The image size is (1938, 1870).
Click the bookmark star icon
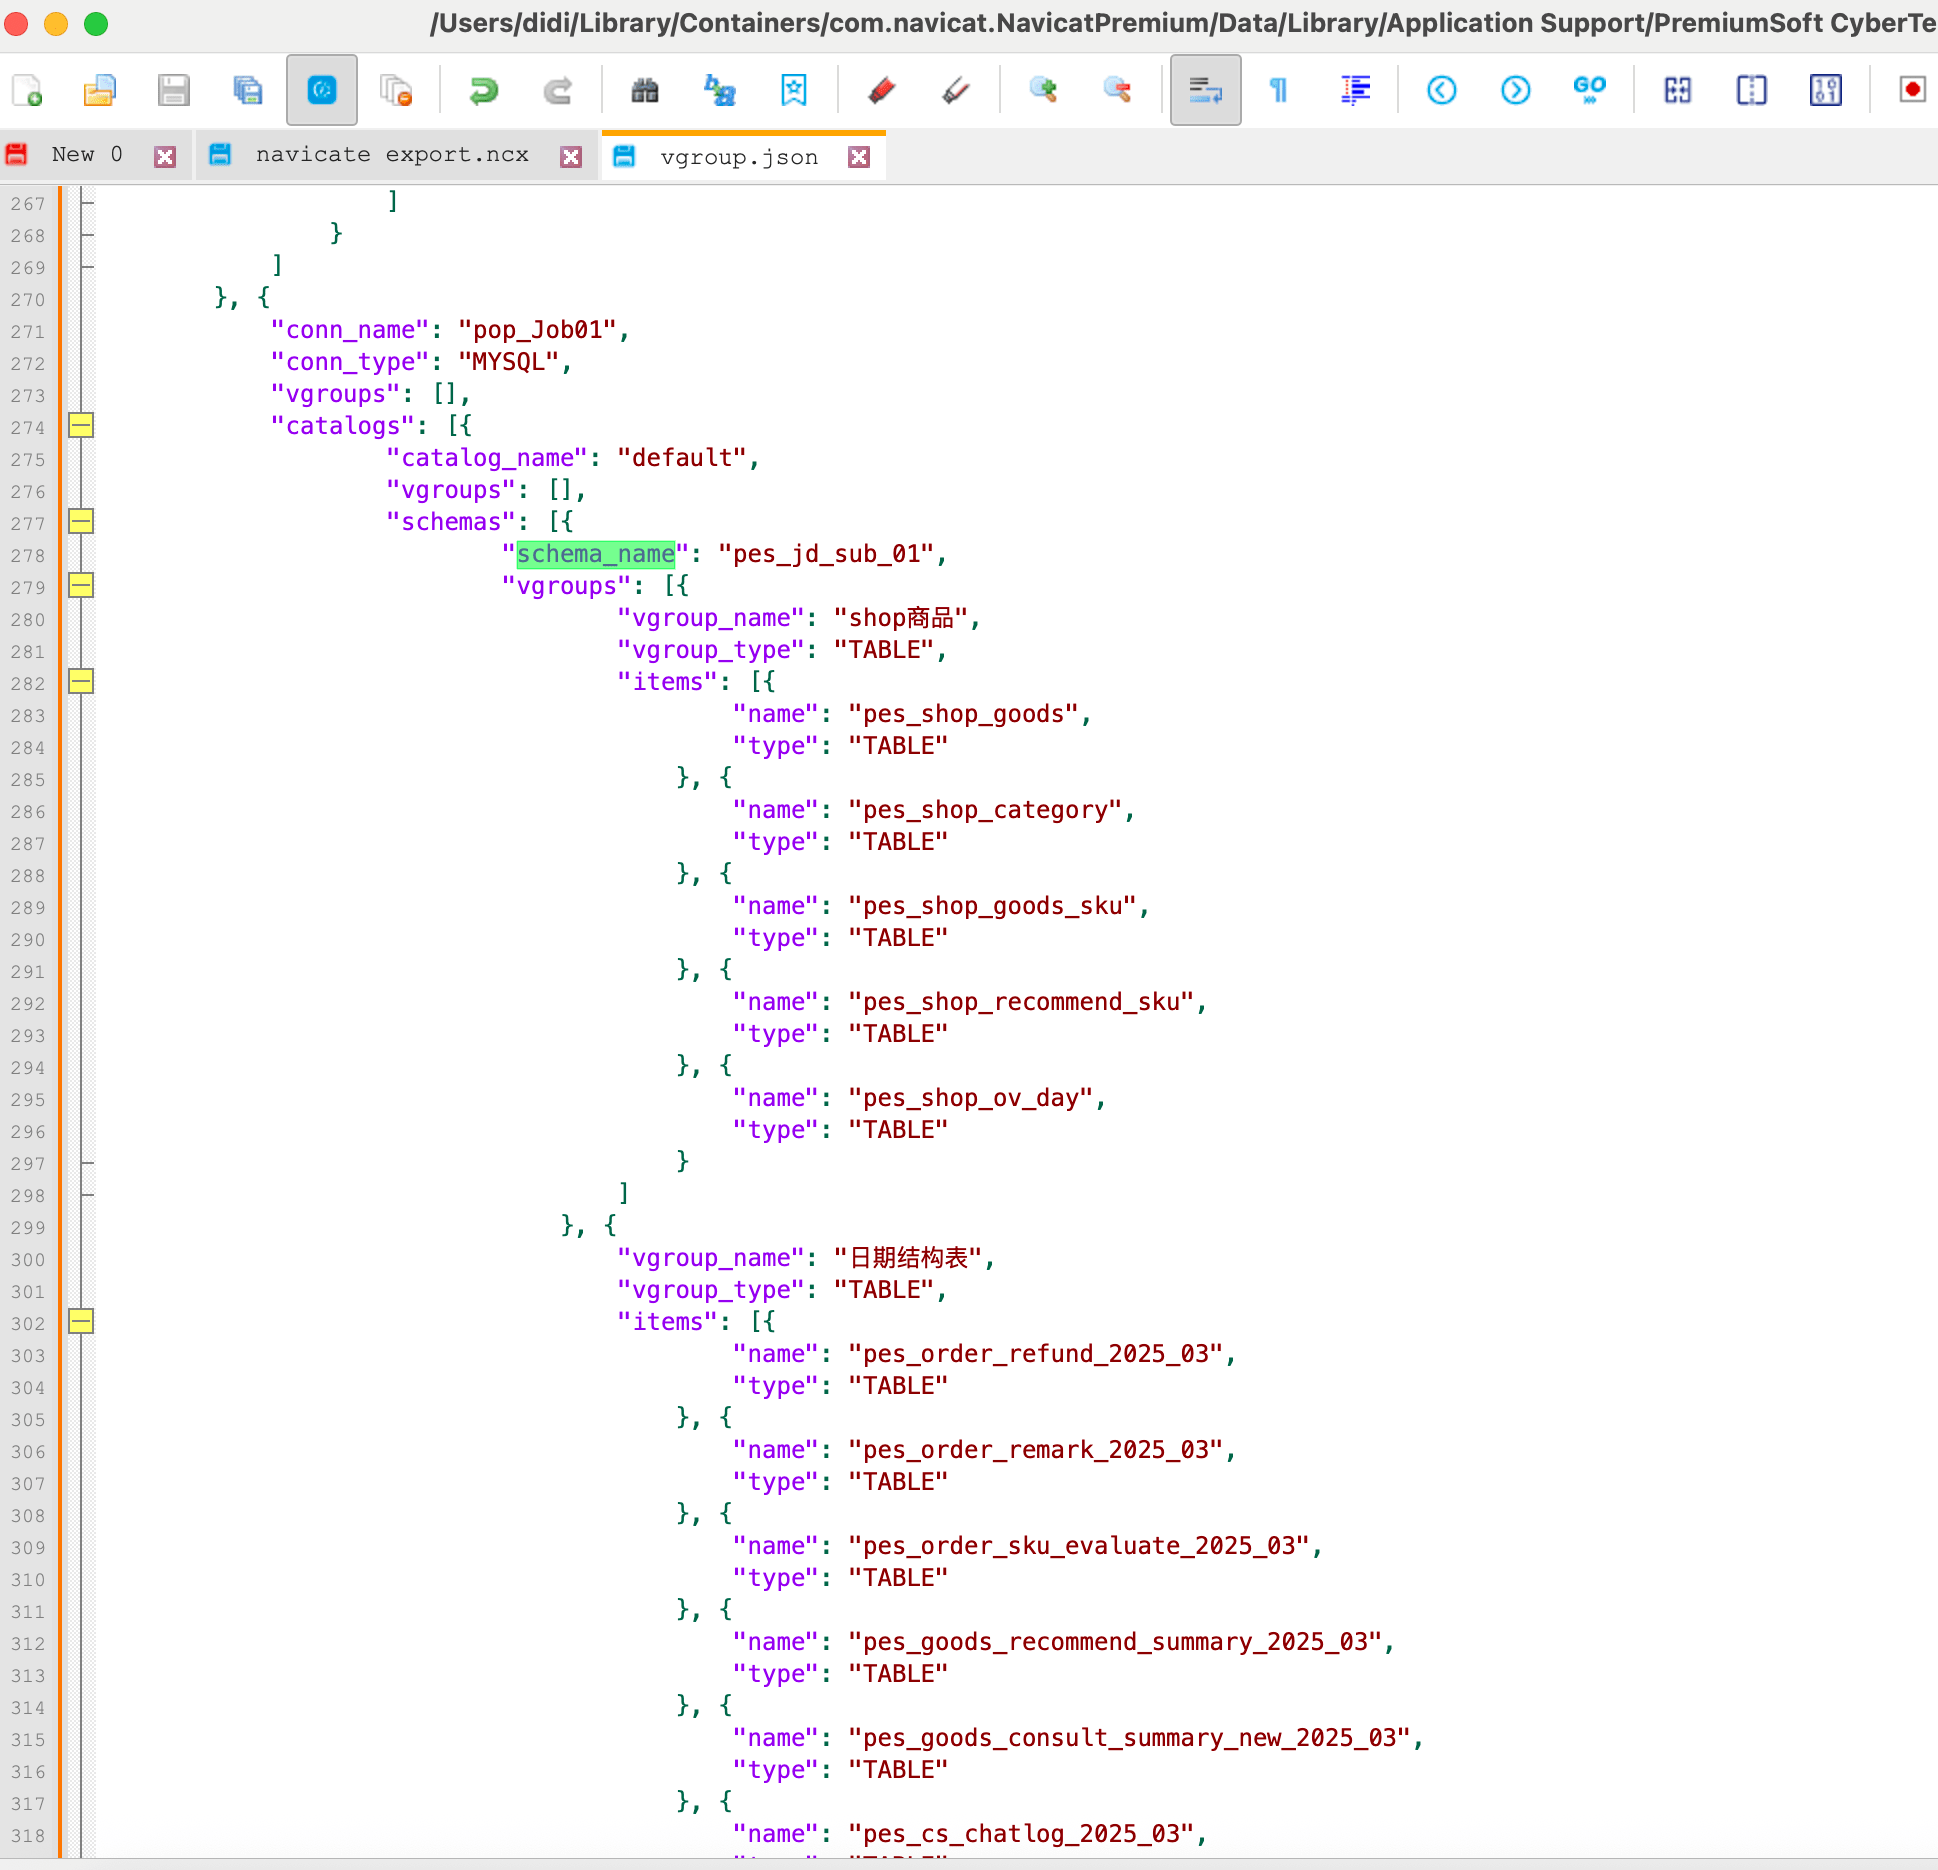point(793,91)
